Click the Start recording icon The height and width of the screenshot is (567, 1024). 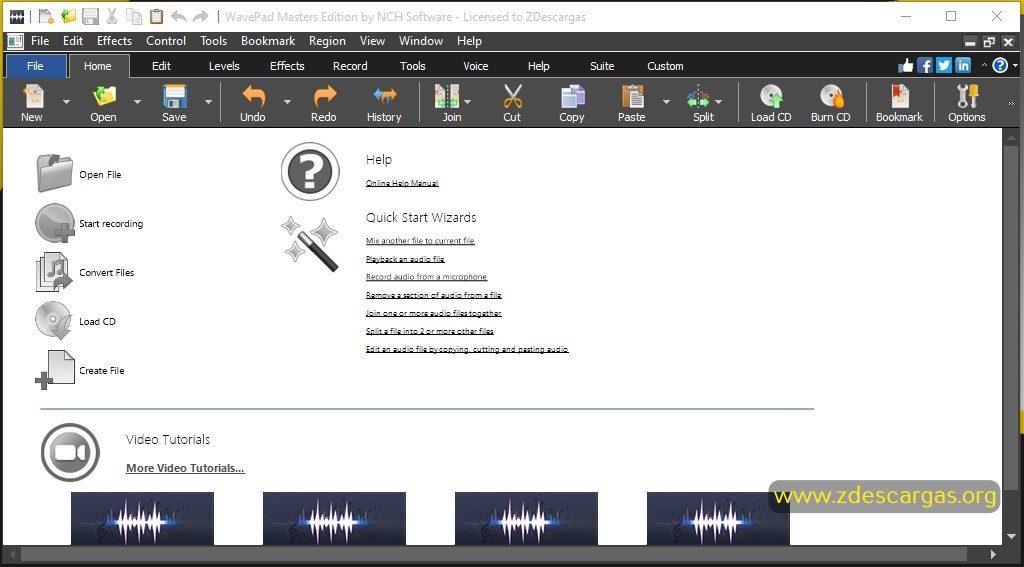coord(55,223)
